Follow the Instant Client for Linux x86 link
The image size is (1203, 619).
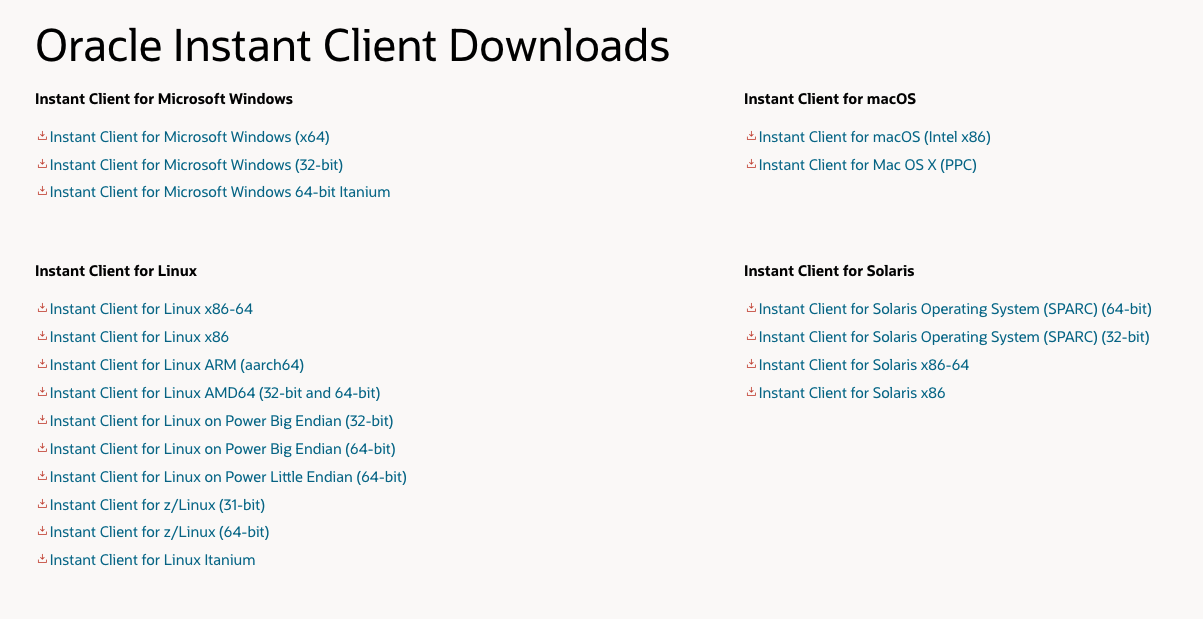(x=139, y=337)
